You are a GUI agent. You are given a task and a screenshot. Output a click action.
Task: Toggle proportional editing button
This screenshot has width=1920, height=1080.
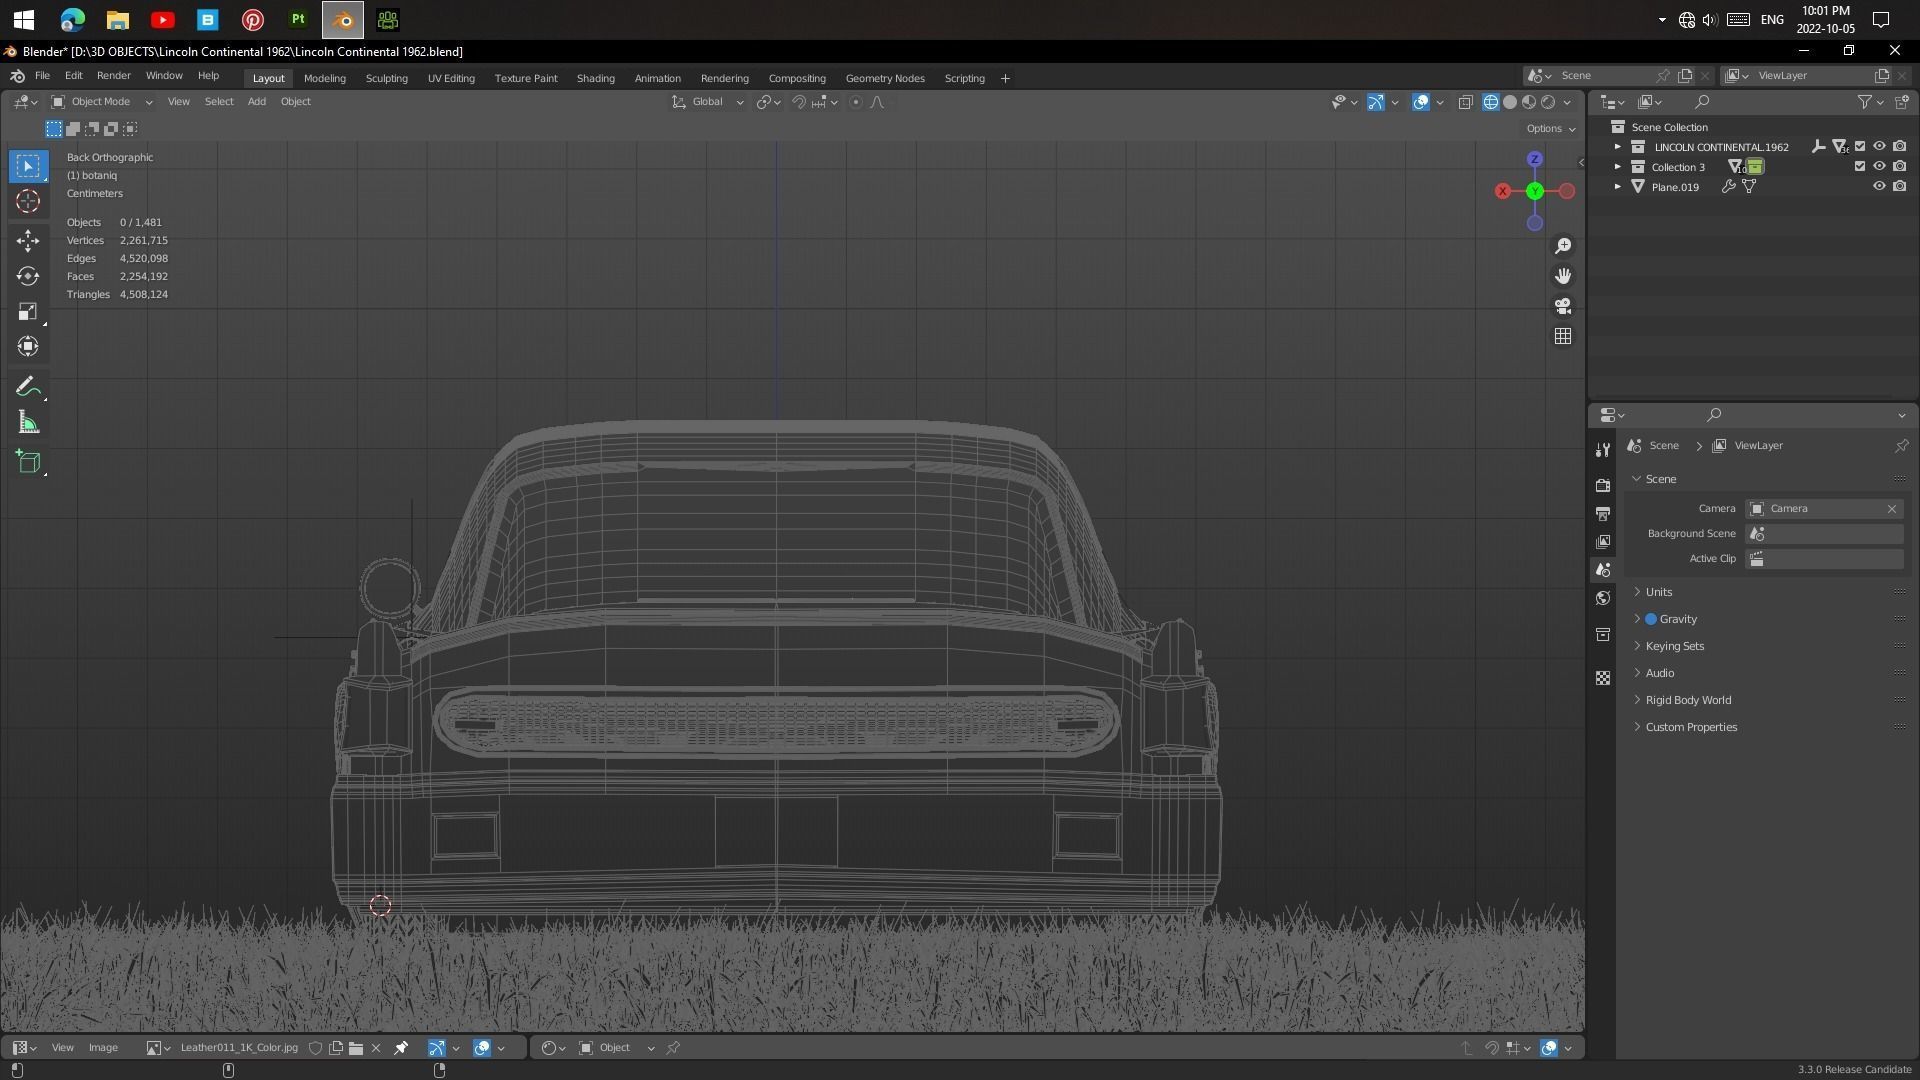click(856, 102)
